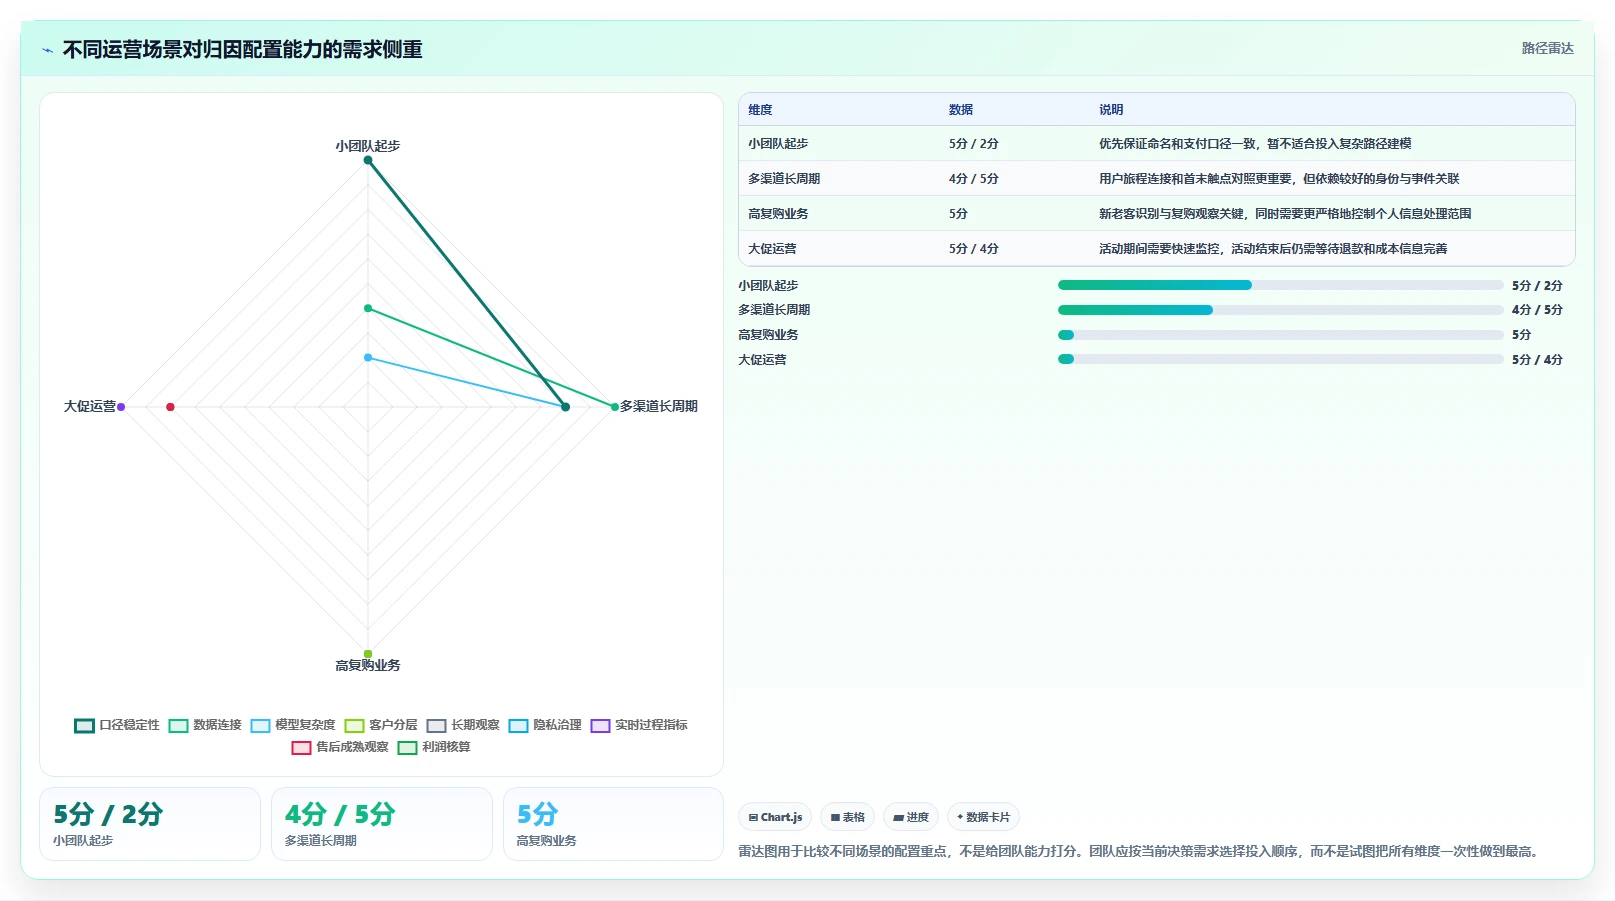Screen dimensions: 1615x901
Task: Select the light blue point on radar vertical axis
Action: pos(368,357)
